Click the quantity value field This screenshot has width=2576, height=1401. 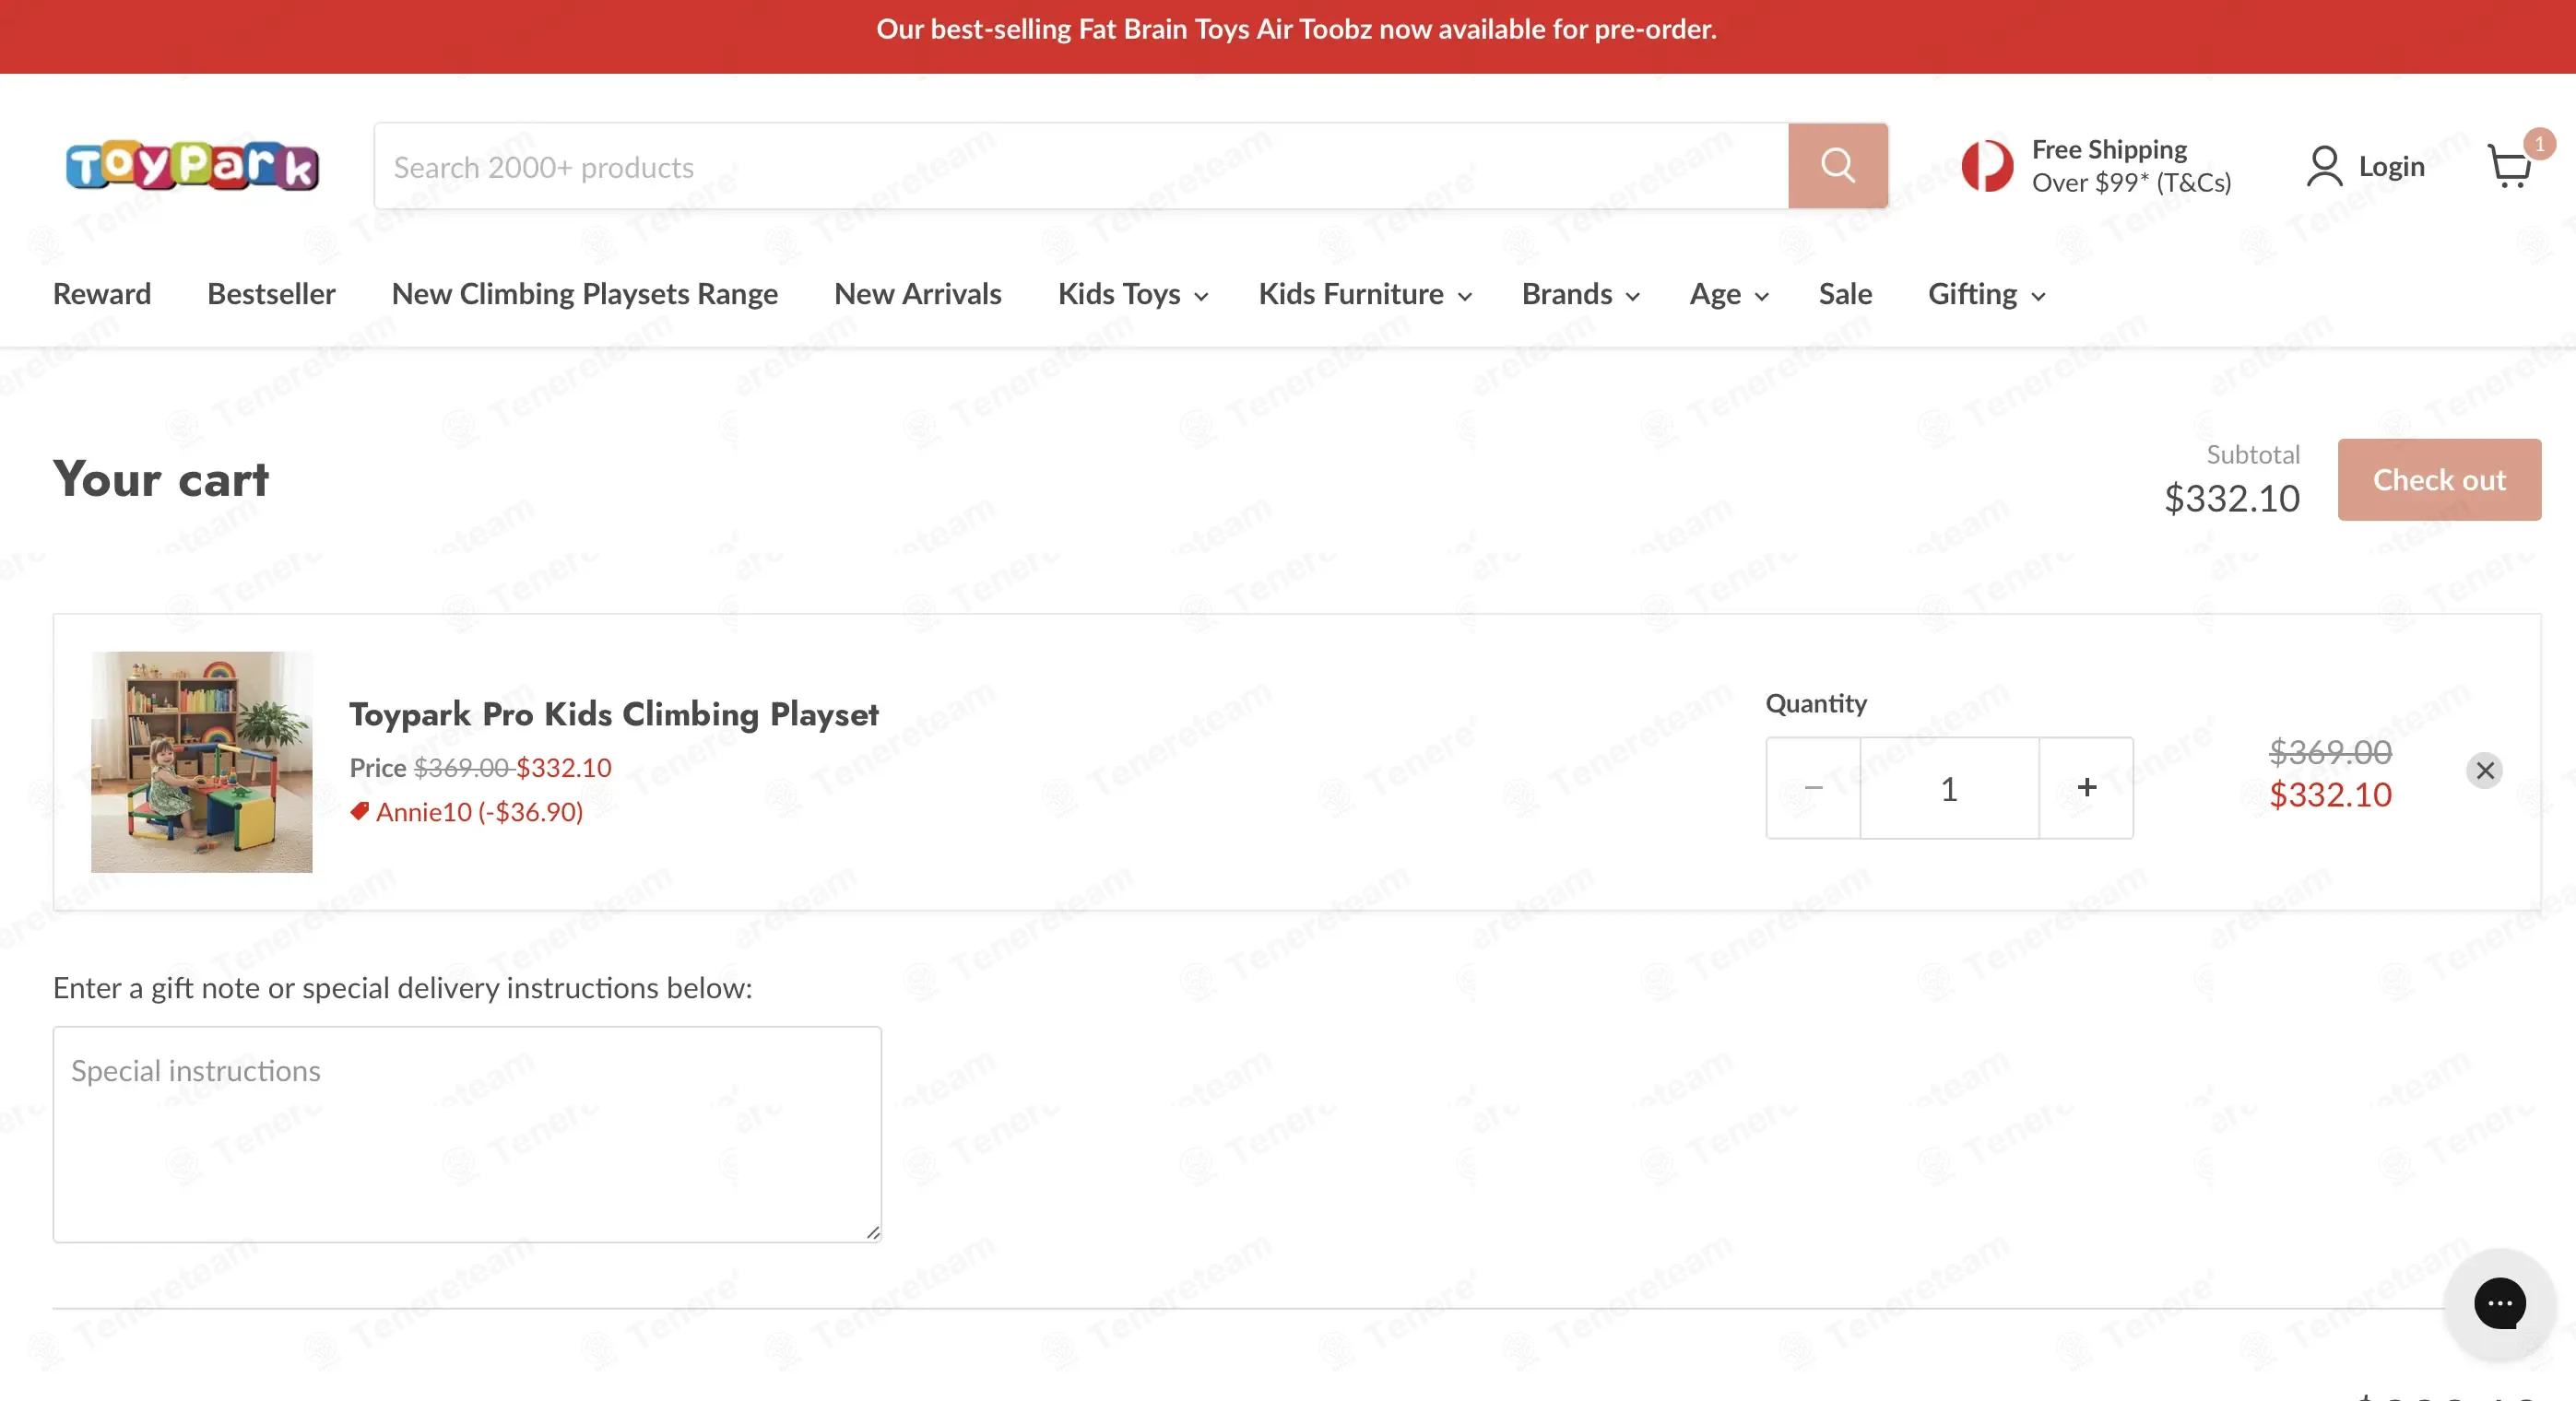point(1948,788)
